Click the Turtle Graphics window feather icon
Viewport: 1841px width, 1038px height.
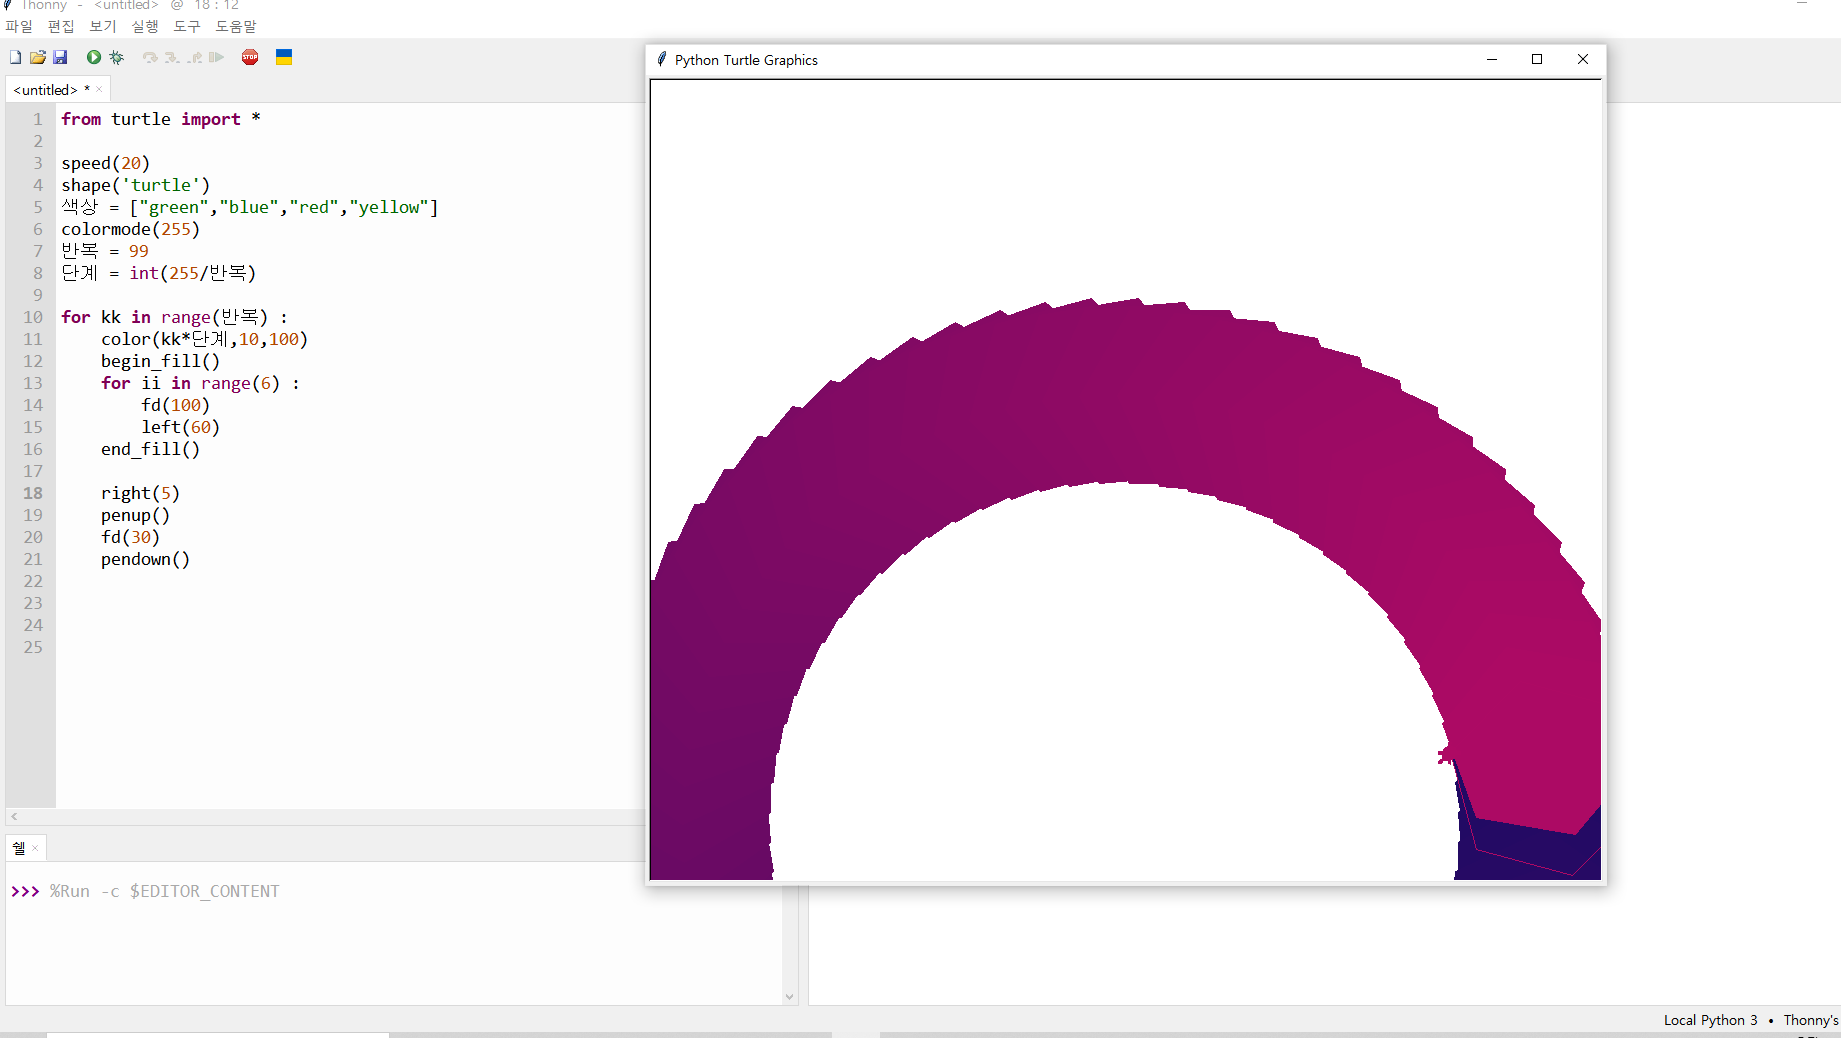tap(662, 60)
